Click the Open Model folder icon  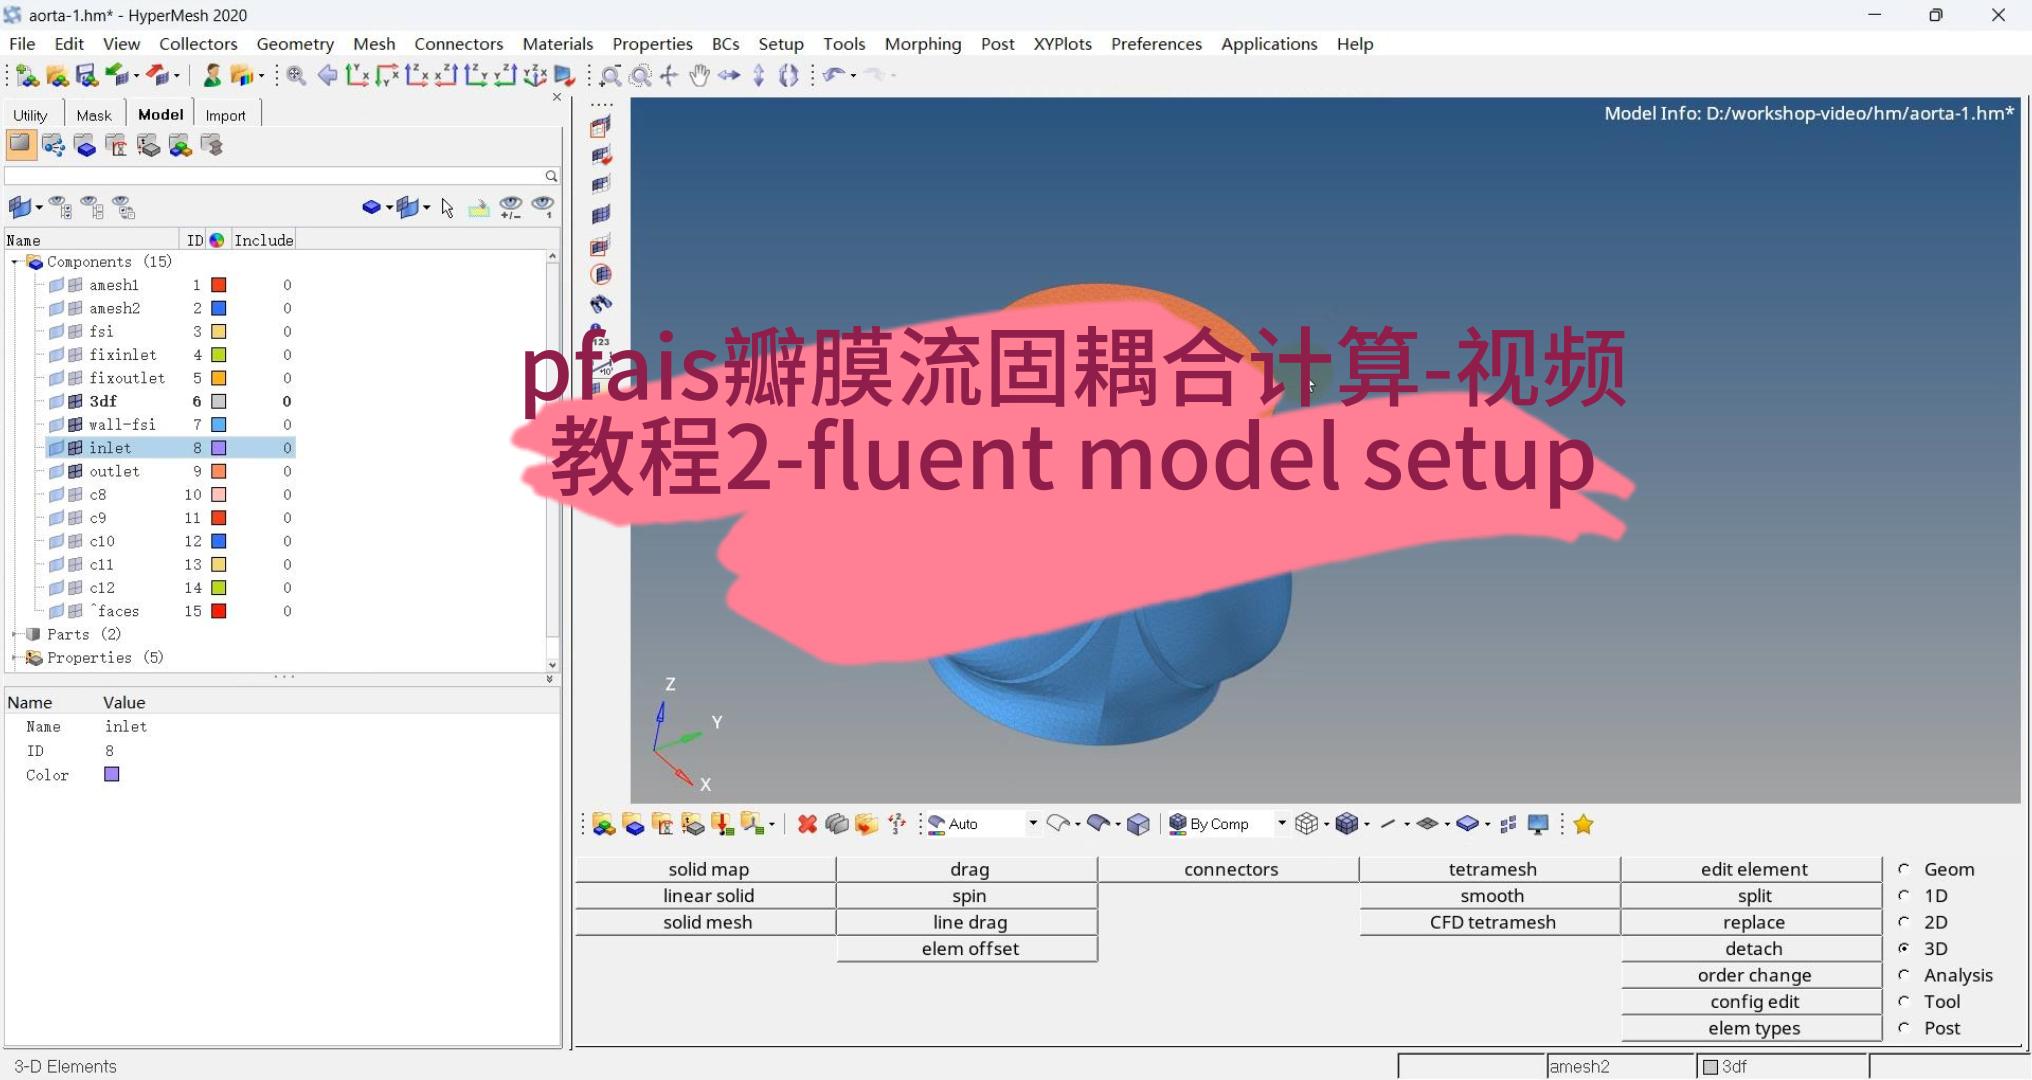coord(57,75)
